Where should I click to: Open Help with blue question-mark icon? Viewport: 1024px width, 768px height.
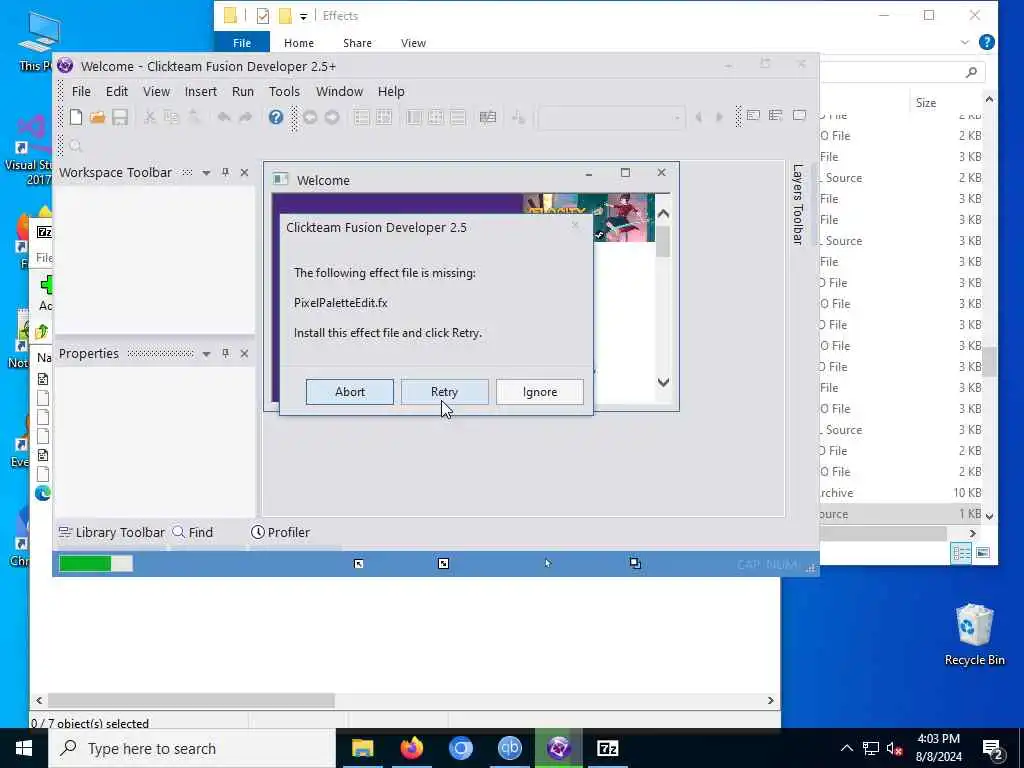[276, 117]
